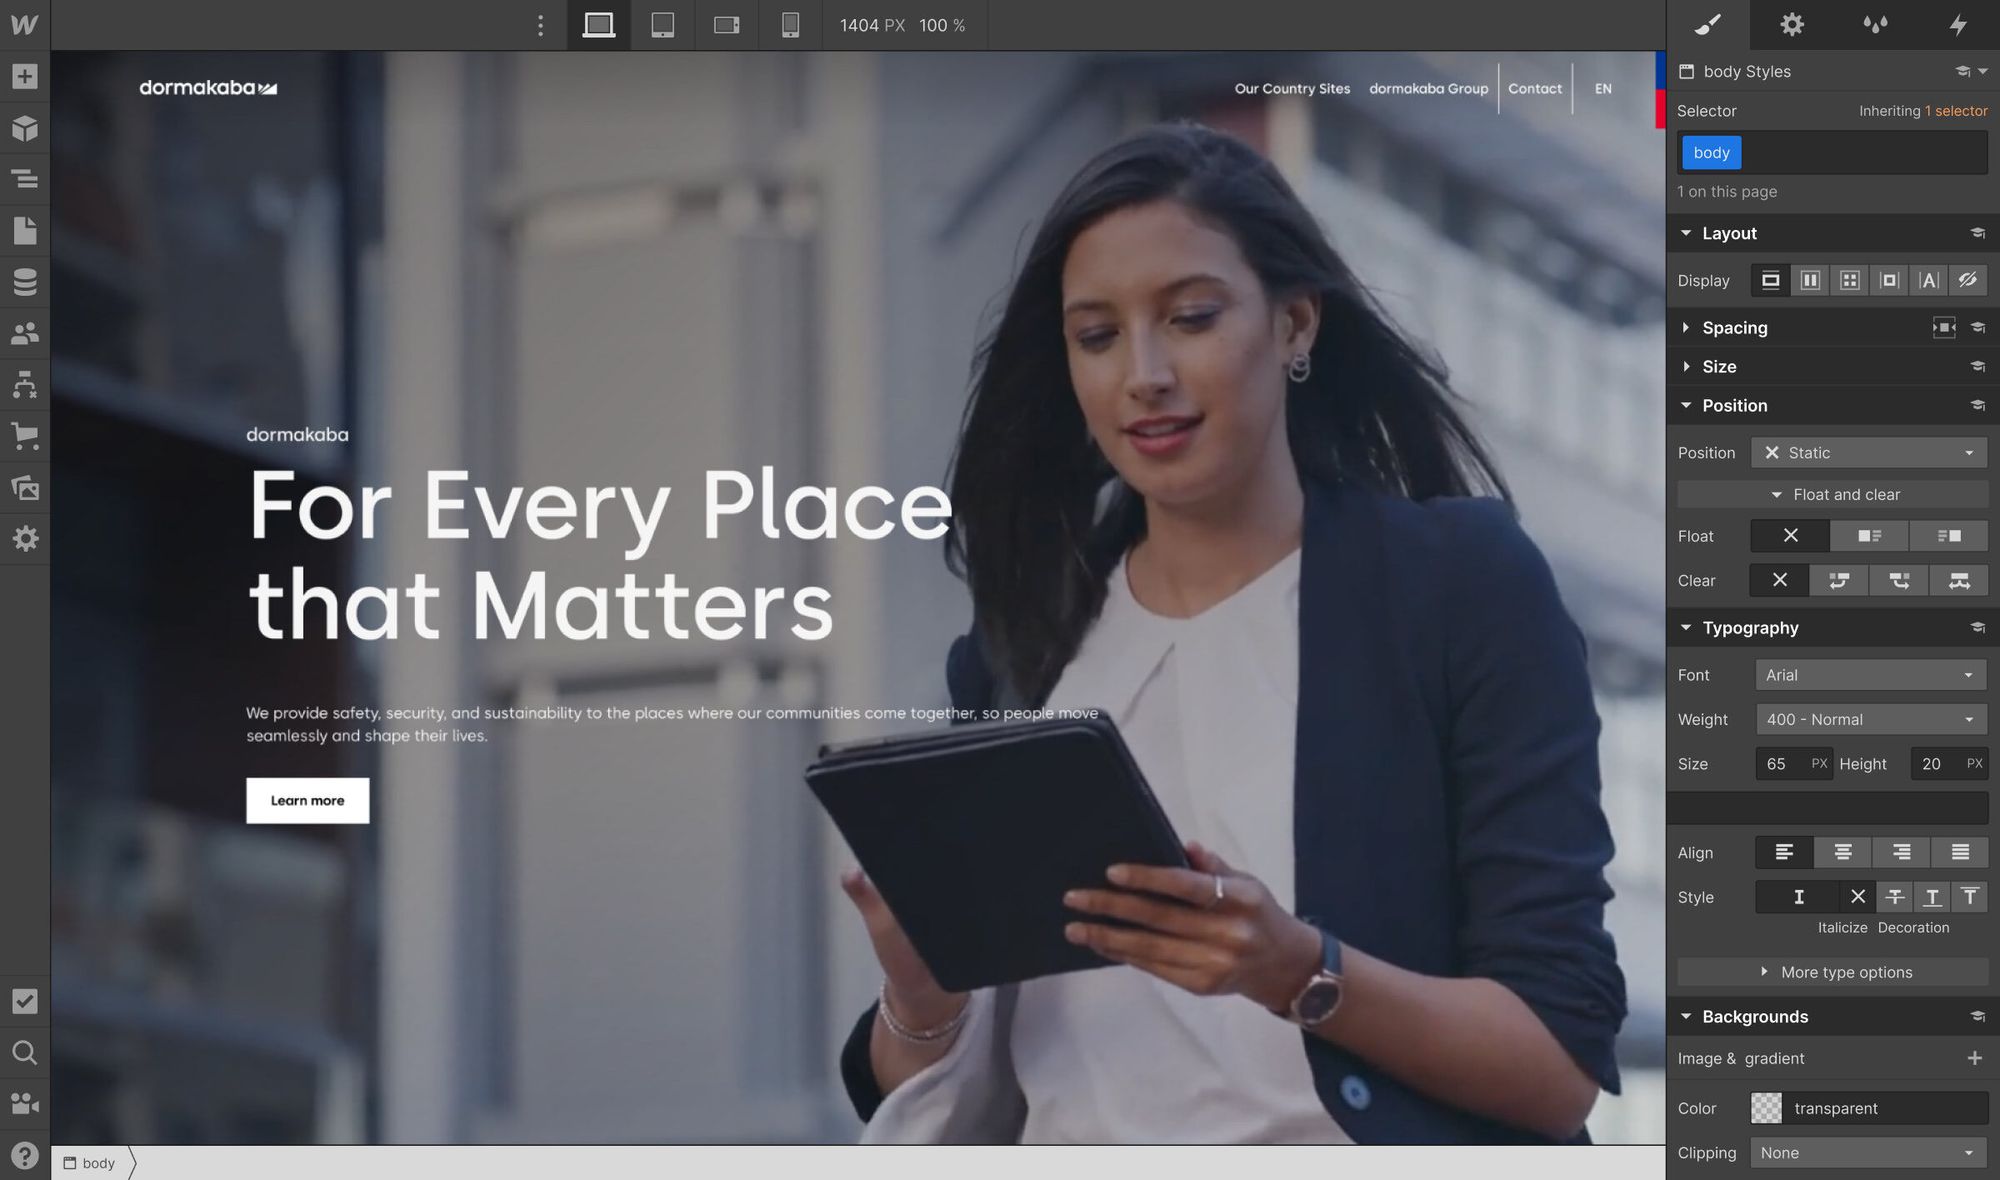Set text alignment to center

1842,852
